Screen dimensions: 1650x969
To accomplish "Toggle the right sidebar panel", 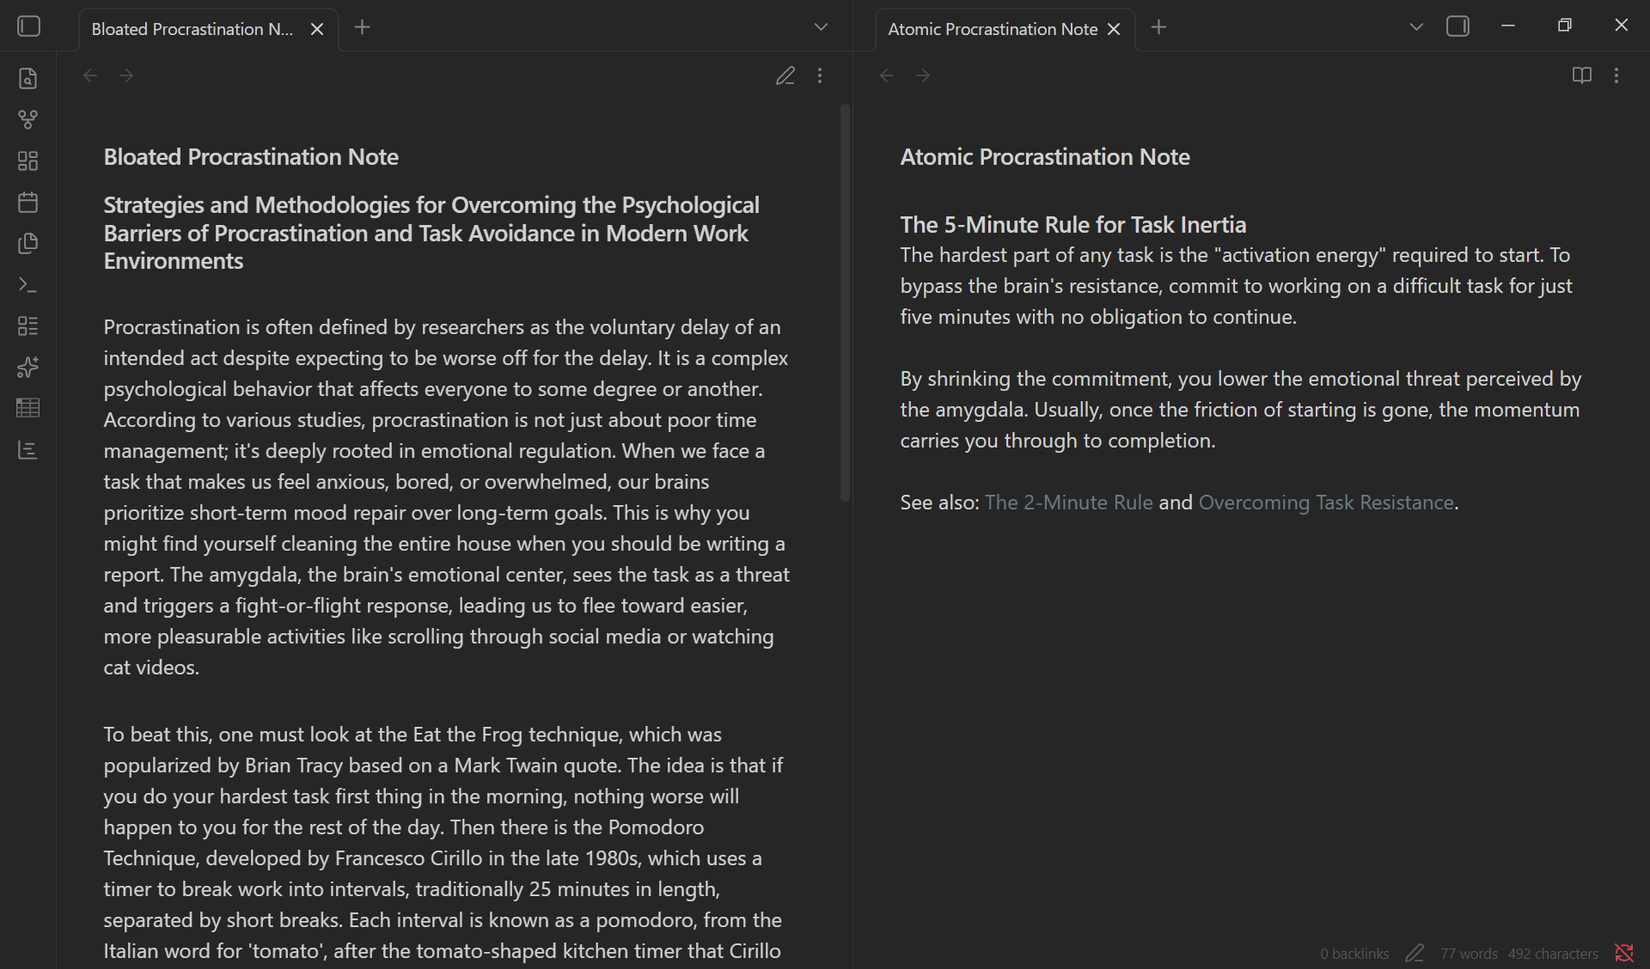I will coord(1458,27).
